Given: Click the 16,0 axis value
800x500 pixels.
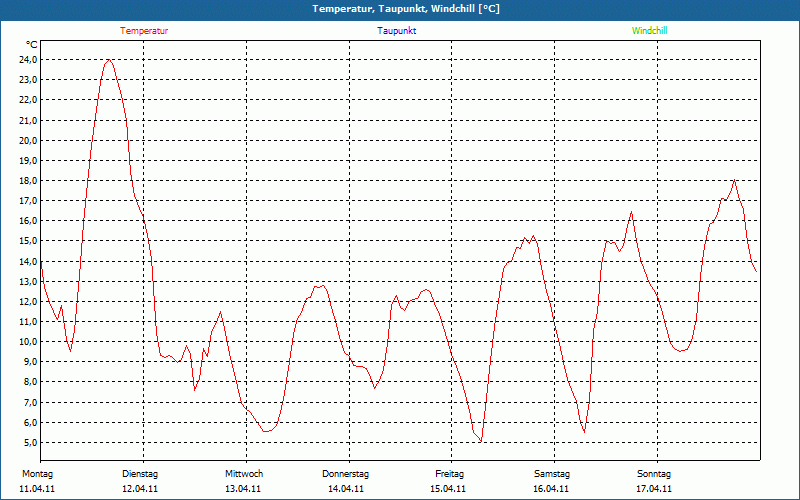Looking at the screenshot, I should [x=28, y=220].
